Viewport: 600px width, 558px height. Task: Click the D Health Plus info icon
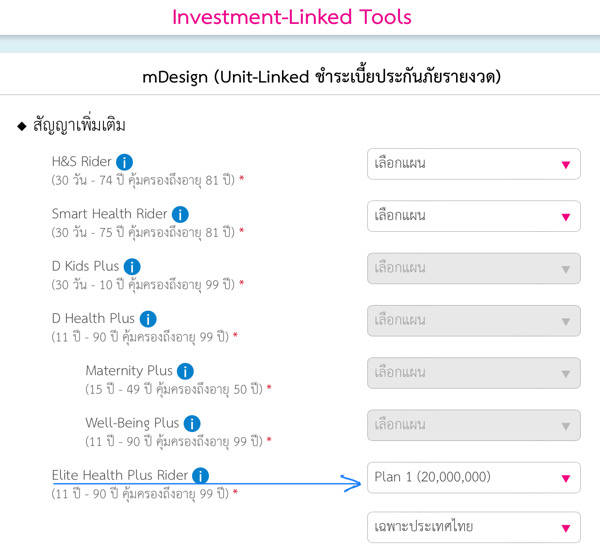148,319
